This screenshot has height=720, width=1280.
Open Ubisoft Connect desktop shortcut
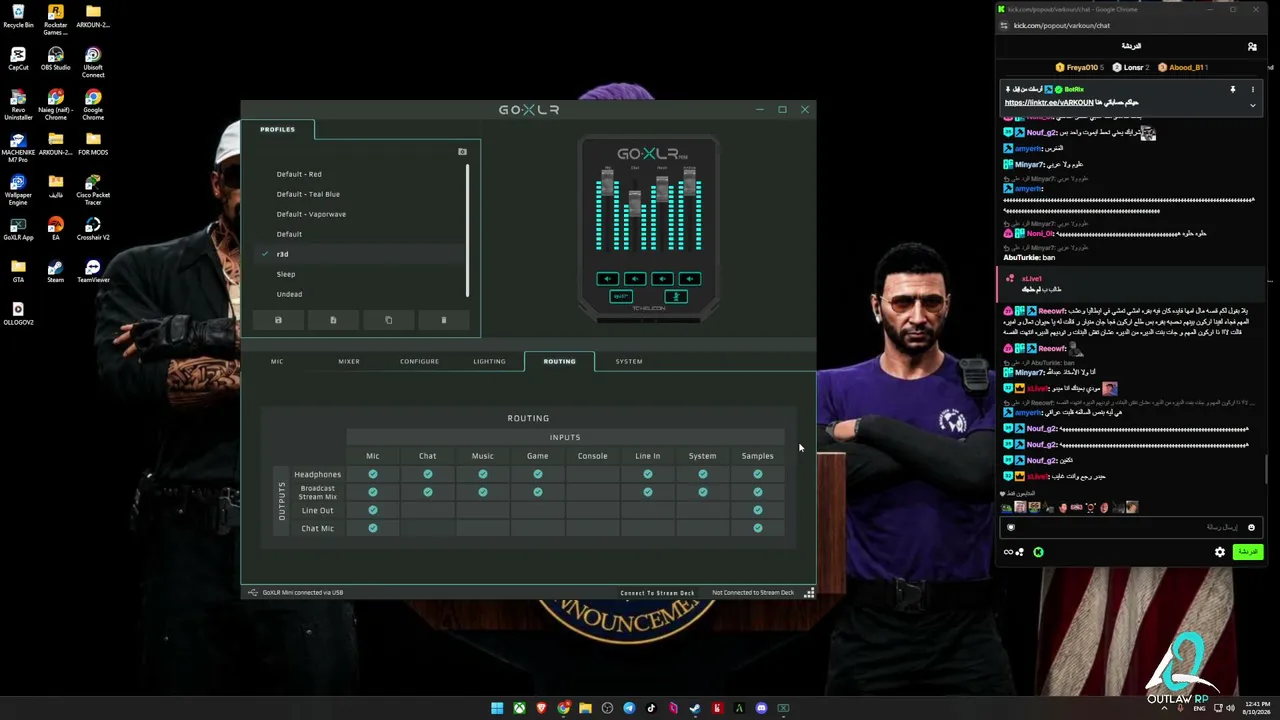93,62
